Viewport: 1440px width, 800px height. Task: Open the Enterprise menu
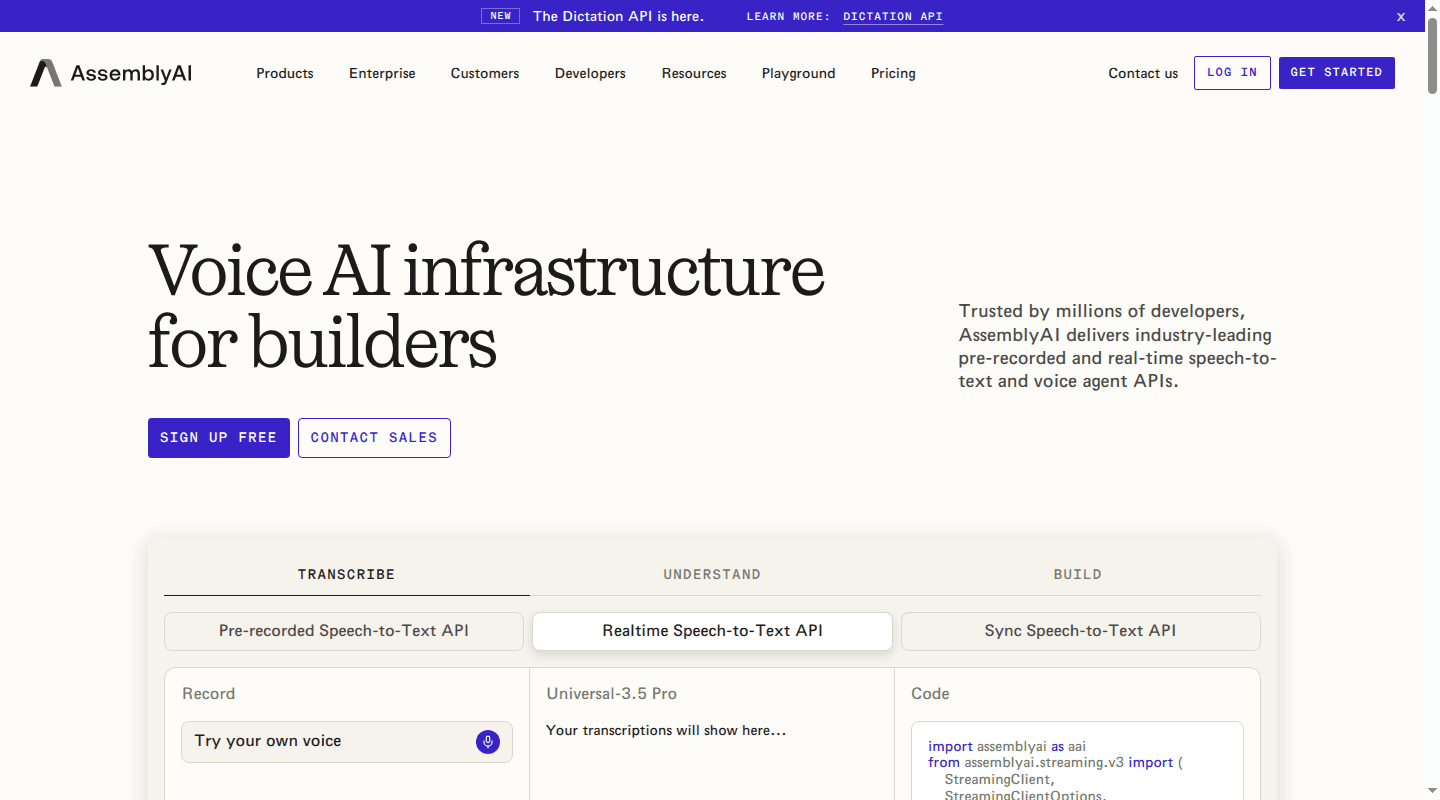point(382,73)
